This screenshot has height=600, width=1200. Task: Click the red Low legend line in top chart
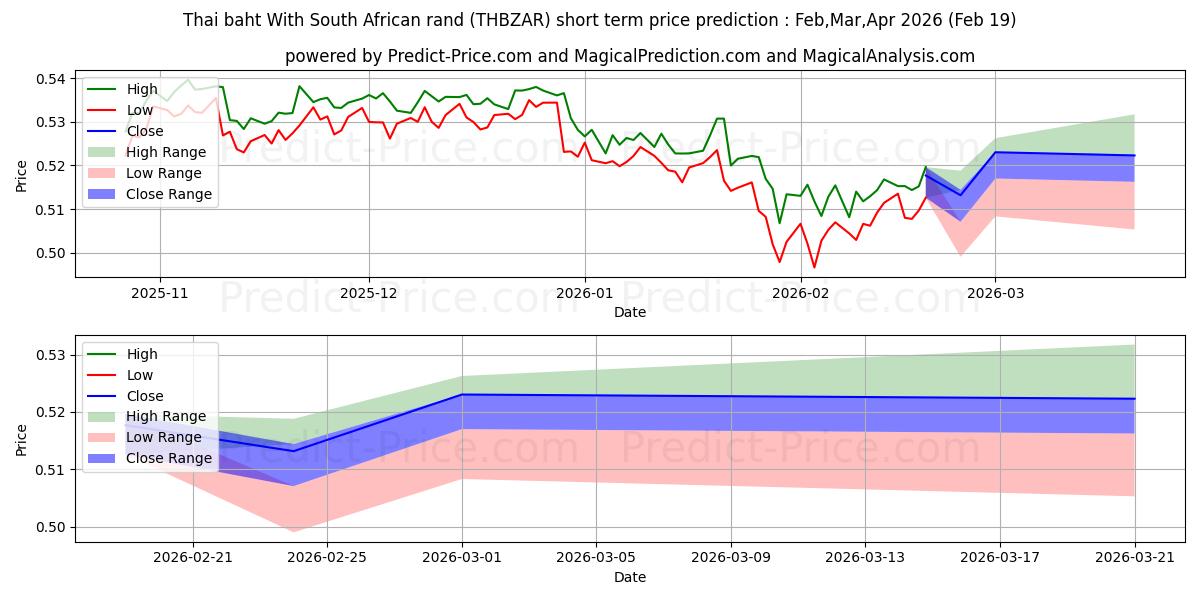click(x=104, y=110)
